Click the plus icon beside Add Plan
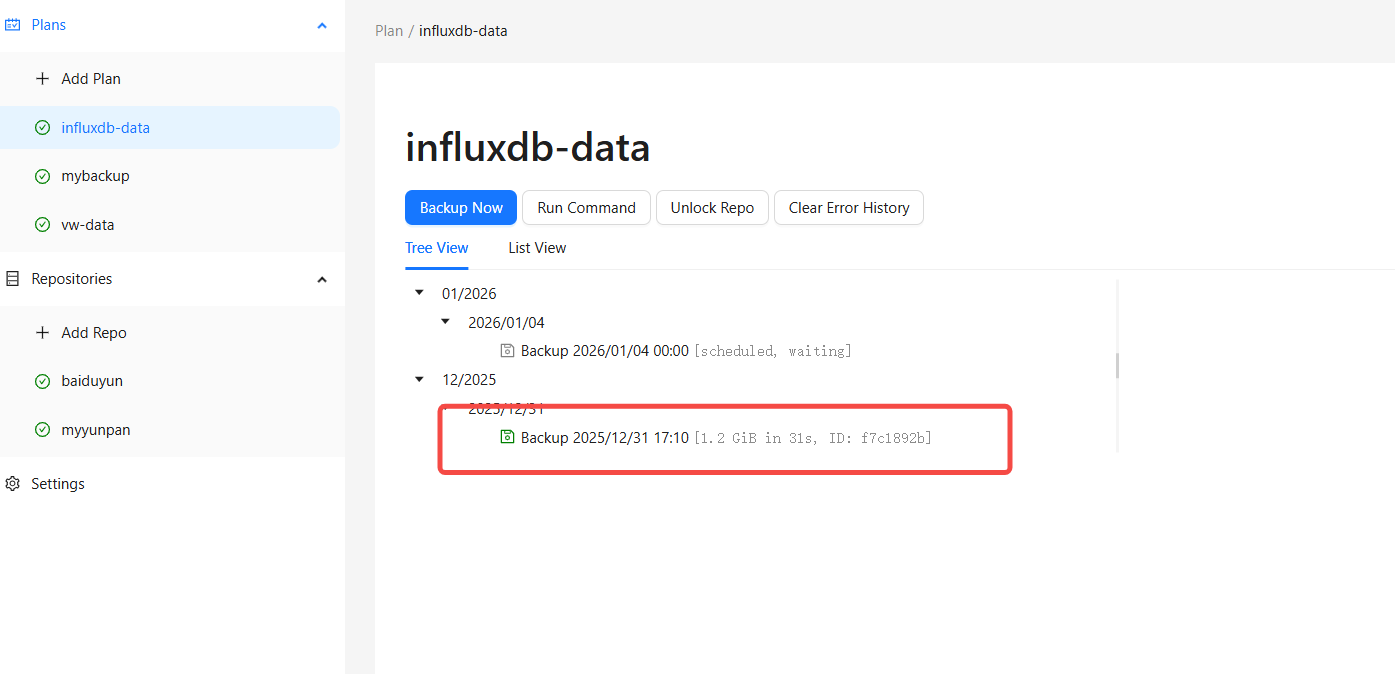The width and height of the screenshot is (1395, 674). [42, 78]
